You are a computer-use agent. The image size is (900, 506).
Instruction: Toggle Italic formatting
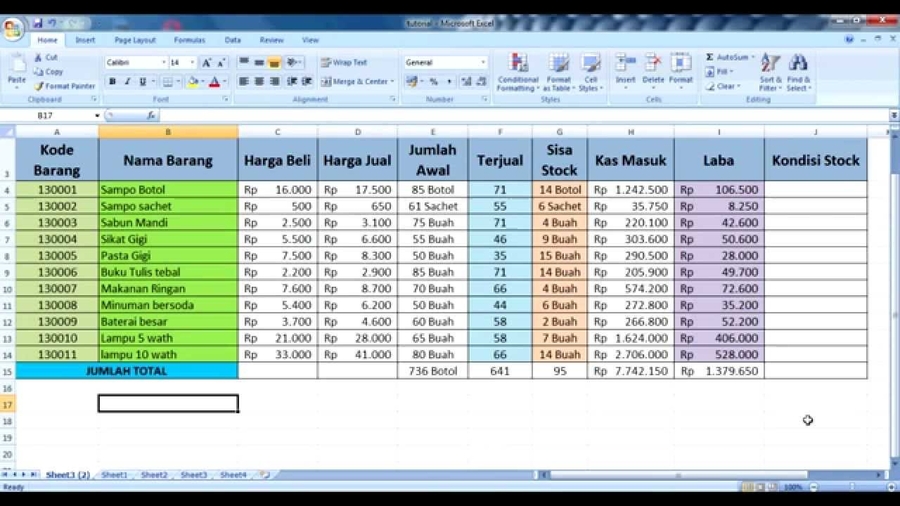point(127,82)
